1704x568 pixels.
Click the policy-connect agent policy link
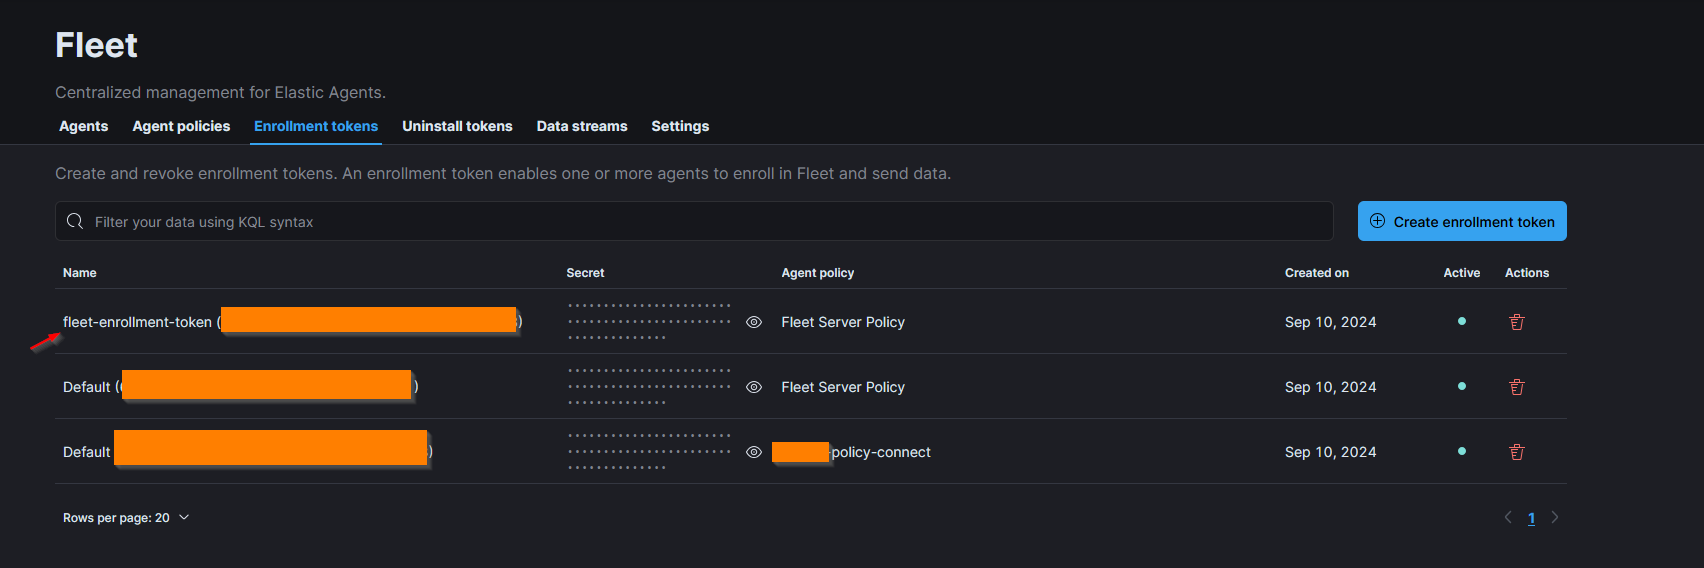[x=880, y=452]
